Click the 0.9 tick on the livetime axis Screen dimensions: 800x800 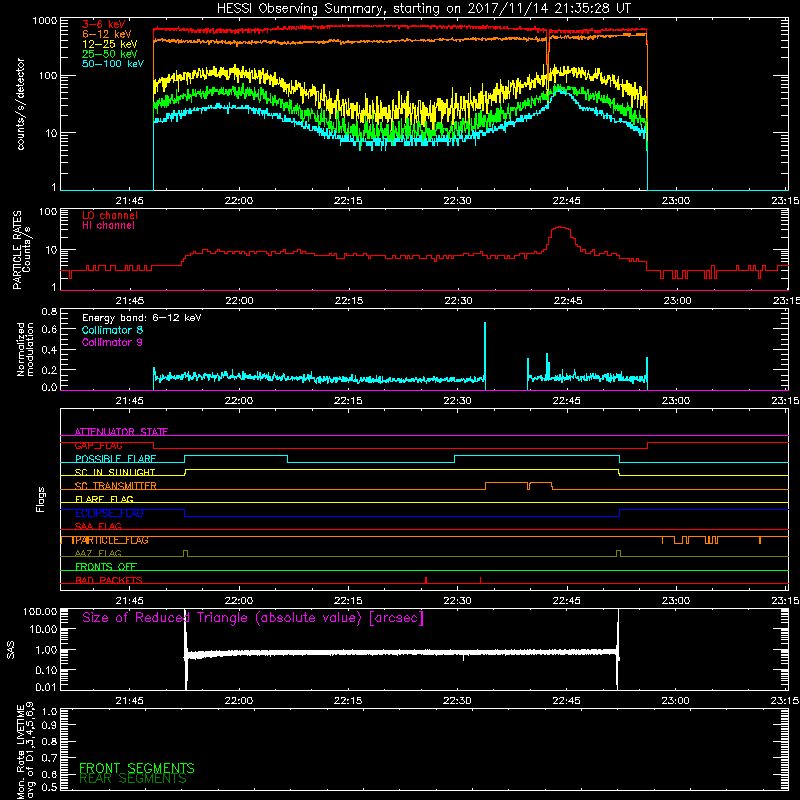pos(49,726)
